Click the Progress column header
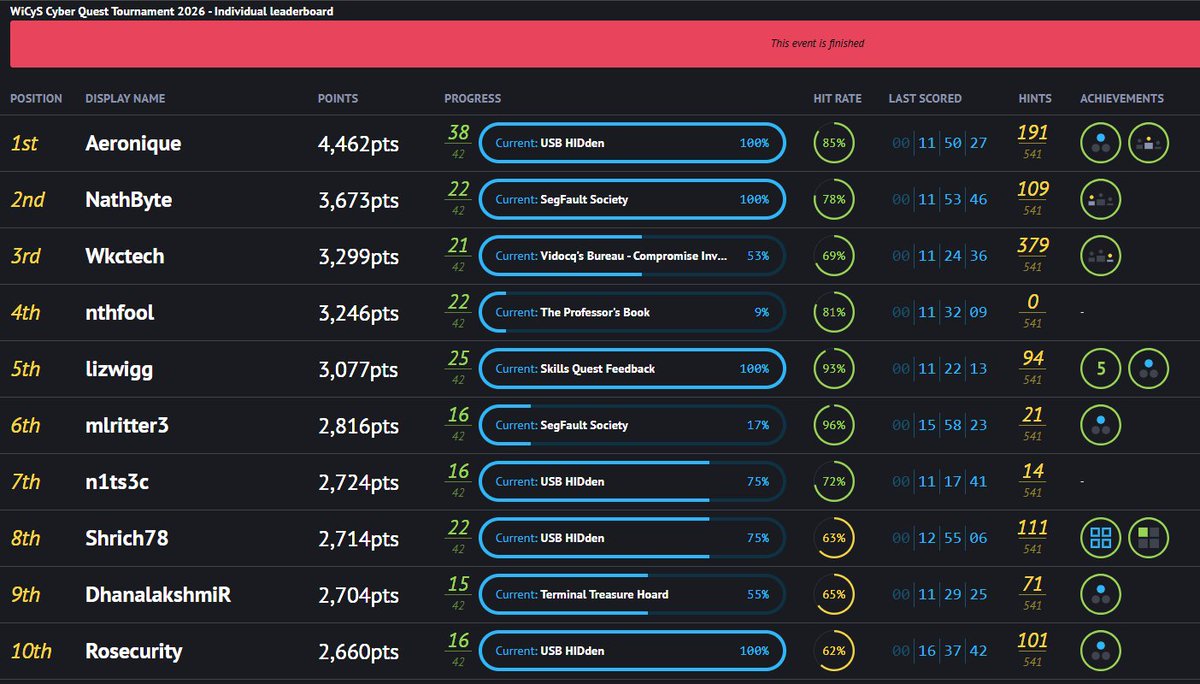Screen dimensions: 1200x684 click(x=473, y=99)
